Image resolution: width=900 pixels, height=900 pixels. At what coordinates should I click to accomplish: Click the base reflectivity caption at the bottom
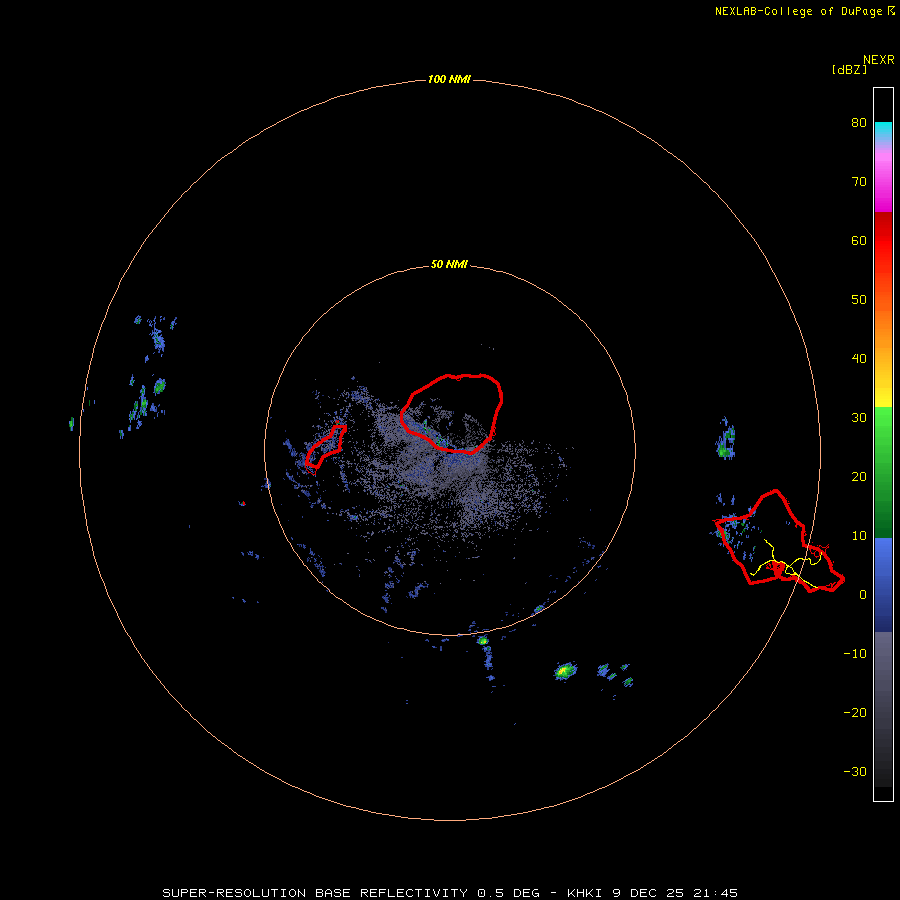[x=449, y=893]
